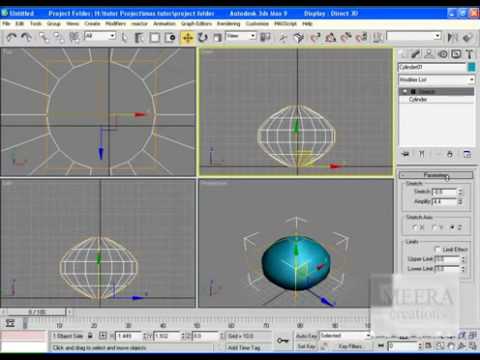
Task: Enable the Limit Effect checkbox
Action: (438, 249)
